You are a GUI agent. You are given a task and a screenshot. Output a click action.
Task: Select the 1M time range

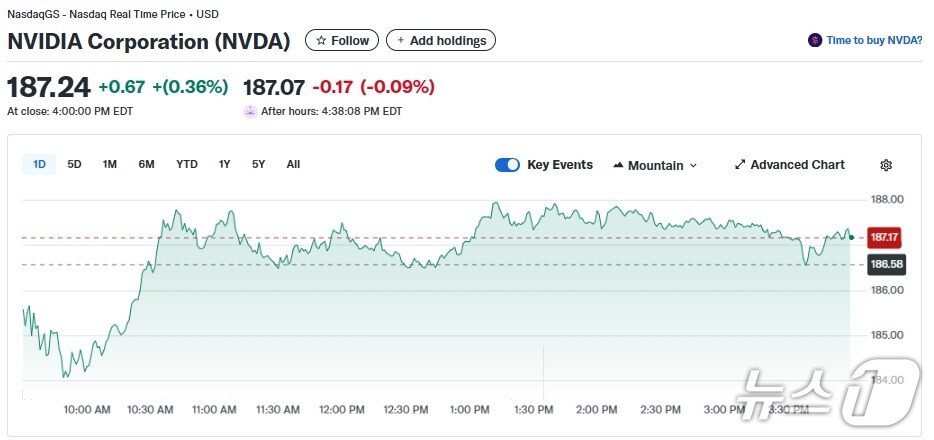110,164
